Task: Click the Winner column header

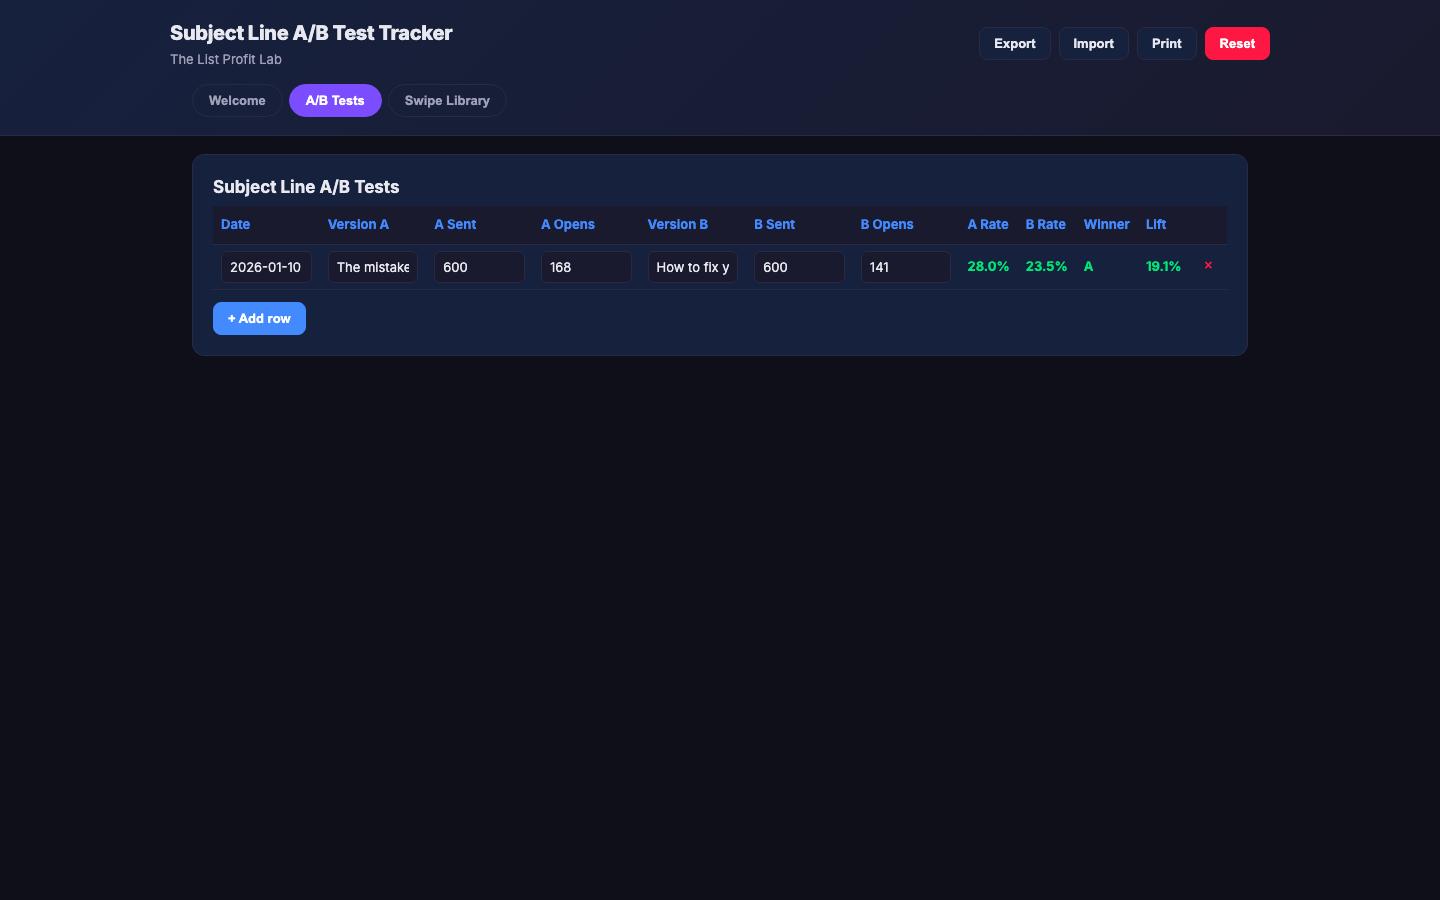Action: [x=1106, y=225]
